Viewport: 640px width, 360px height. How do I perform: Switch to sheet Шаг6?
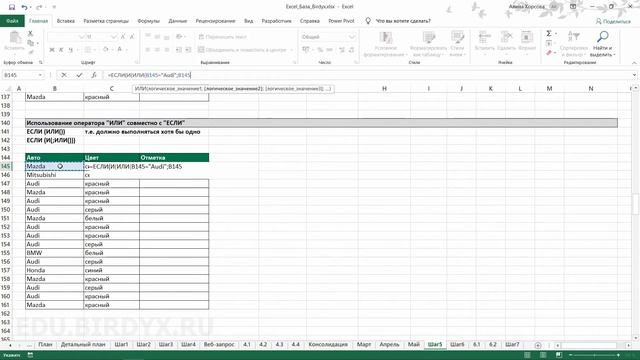(457, 344)
